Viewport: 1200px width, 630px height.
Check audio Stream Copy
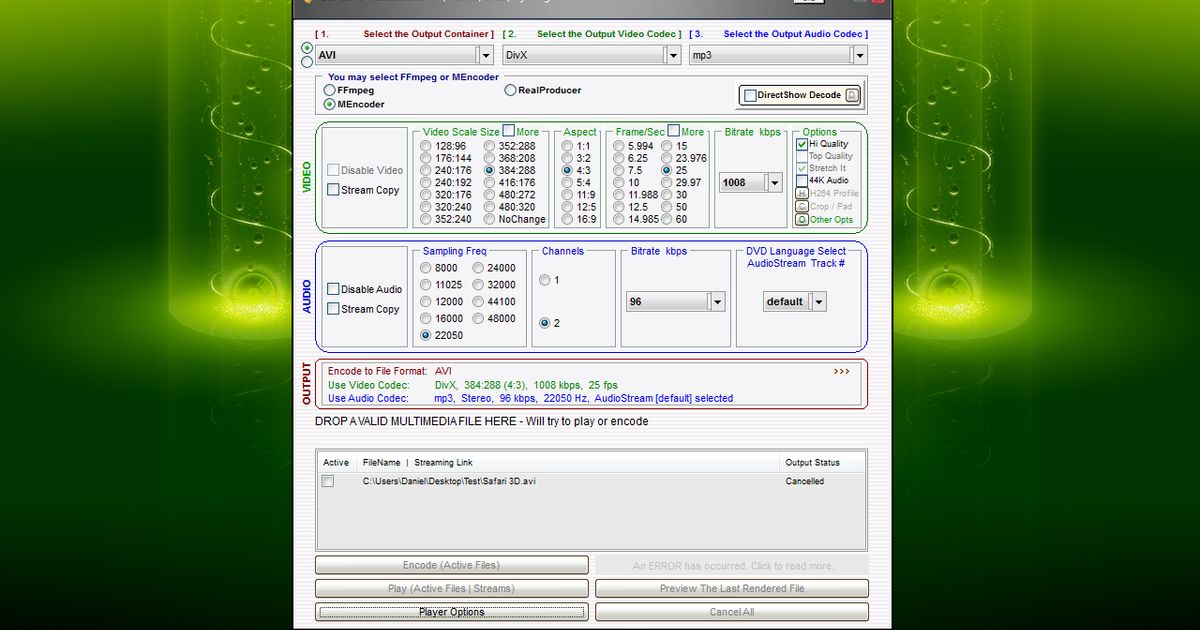point(334,309)
